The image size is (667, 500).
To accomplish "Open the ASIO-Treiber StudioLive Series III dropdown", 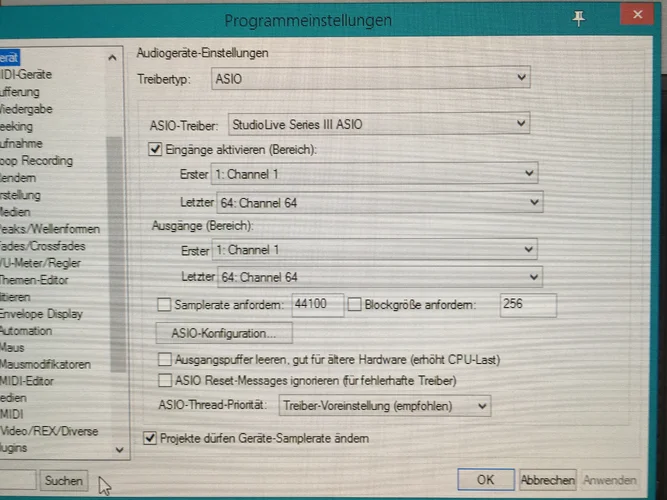I will pyautogui.click(x=379, y=124).
